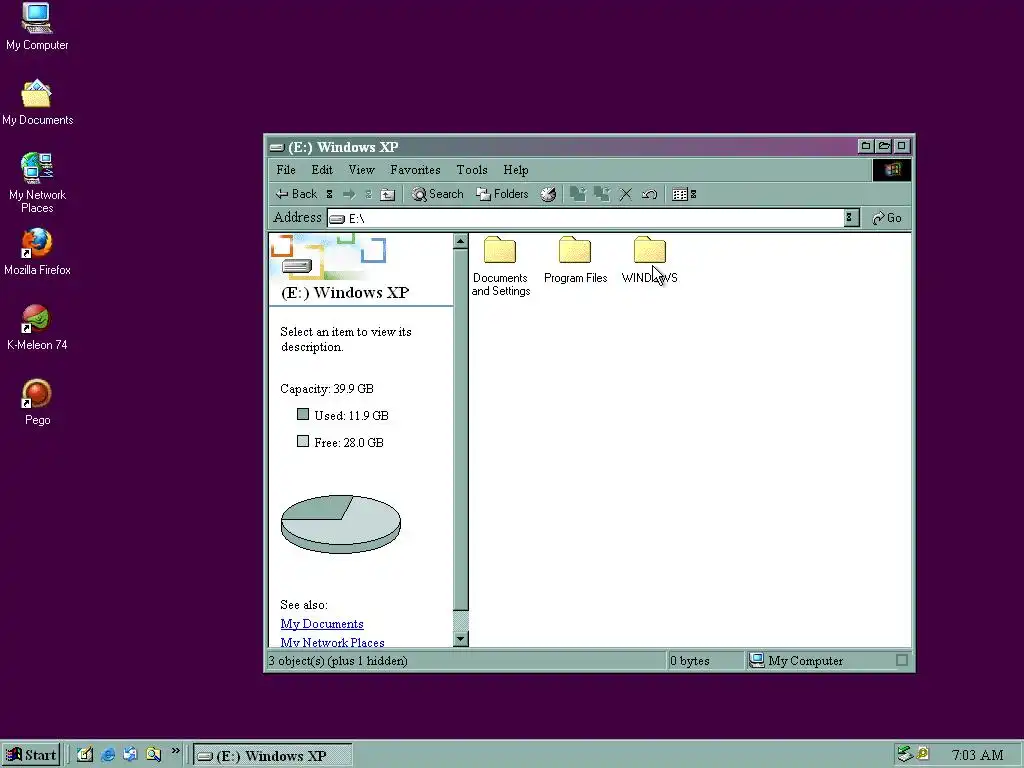Image resolution: width=1024 pixels, height=768 pixels.
Task: Click the 7:03 AM clock
Action: tap(977, 756)
